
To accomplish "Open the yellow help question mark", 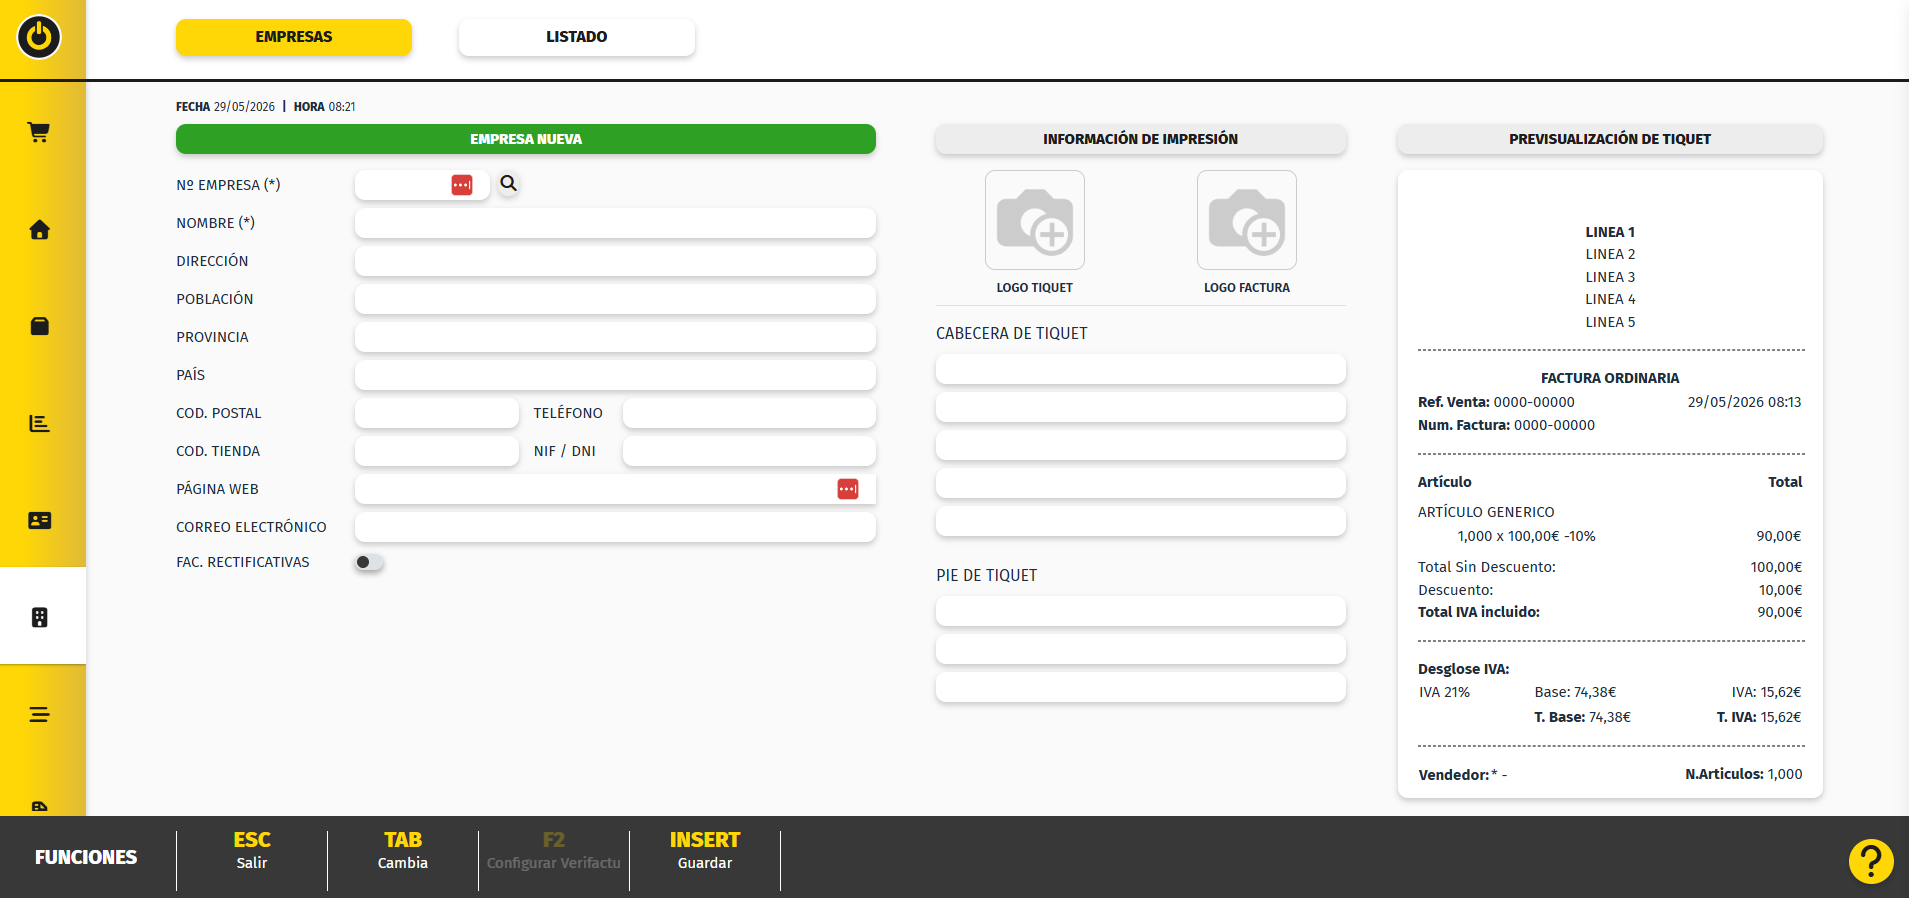I will [1871, 861].
